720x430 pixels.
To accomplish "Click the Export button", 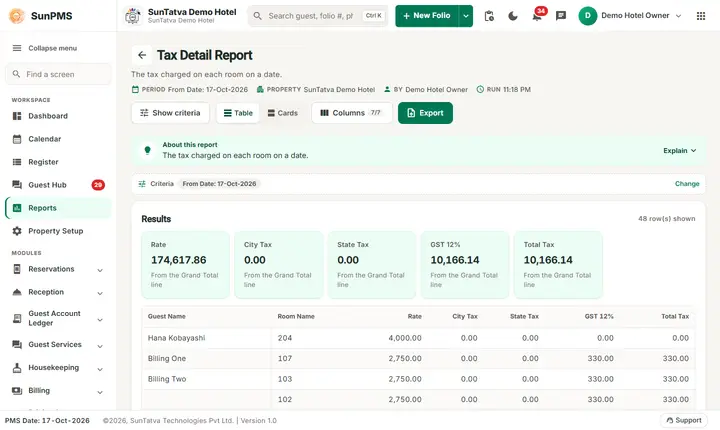I will pos(425,113).
